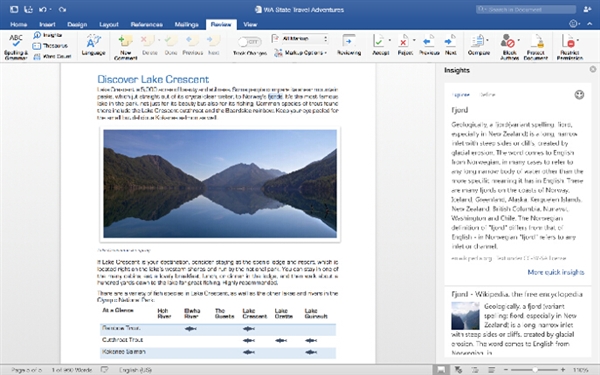Image resolution: width=600 pixels, height=375 pixels.
Task: Run Spelling & Grammar check
Action: 16,46
